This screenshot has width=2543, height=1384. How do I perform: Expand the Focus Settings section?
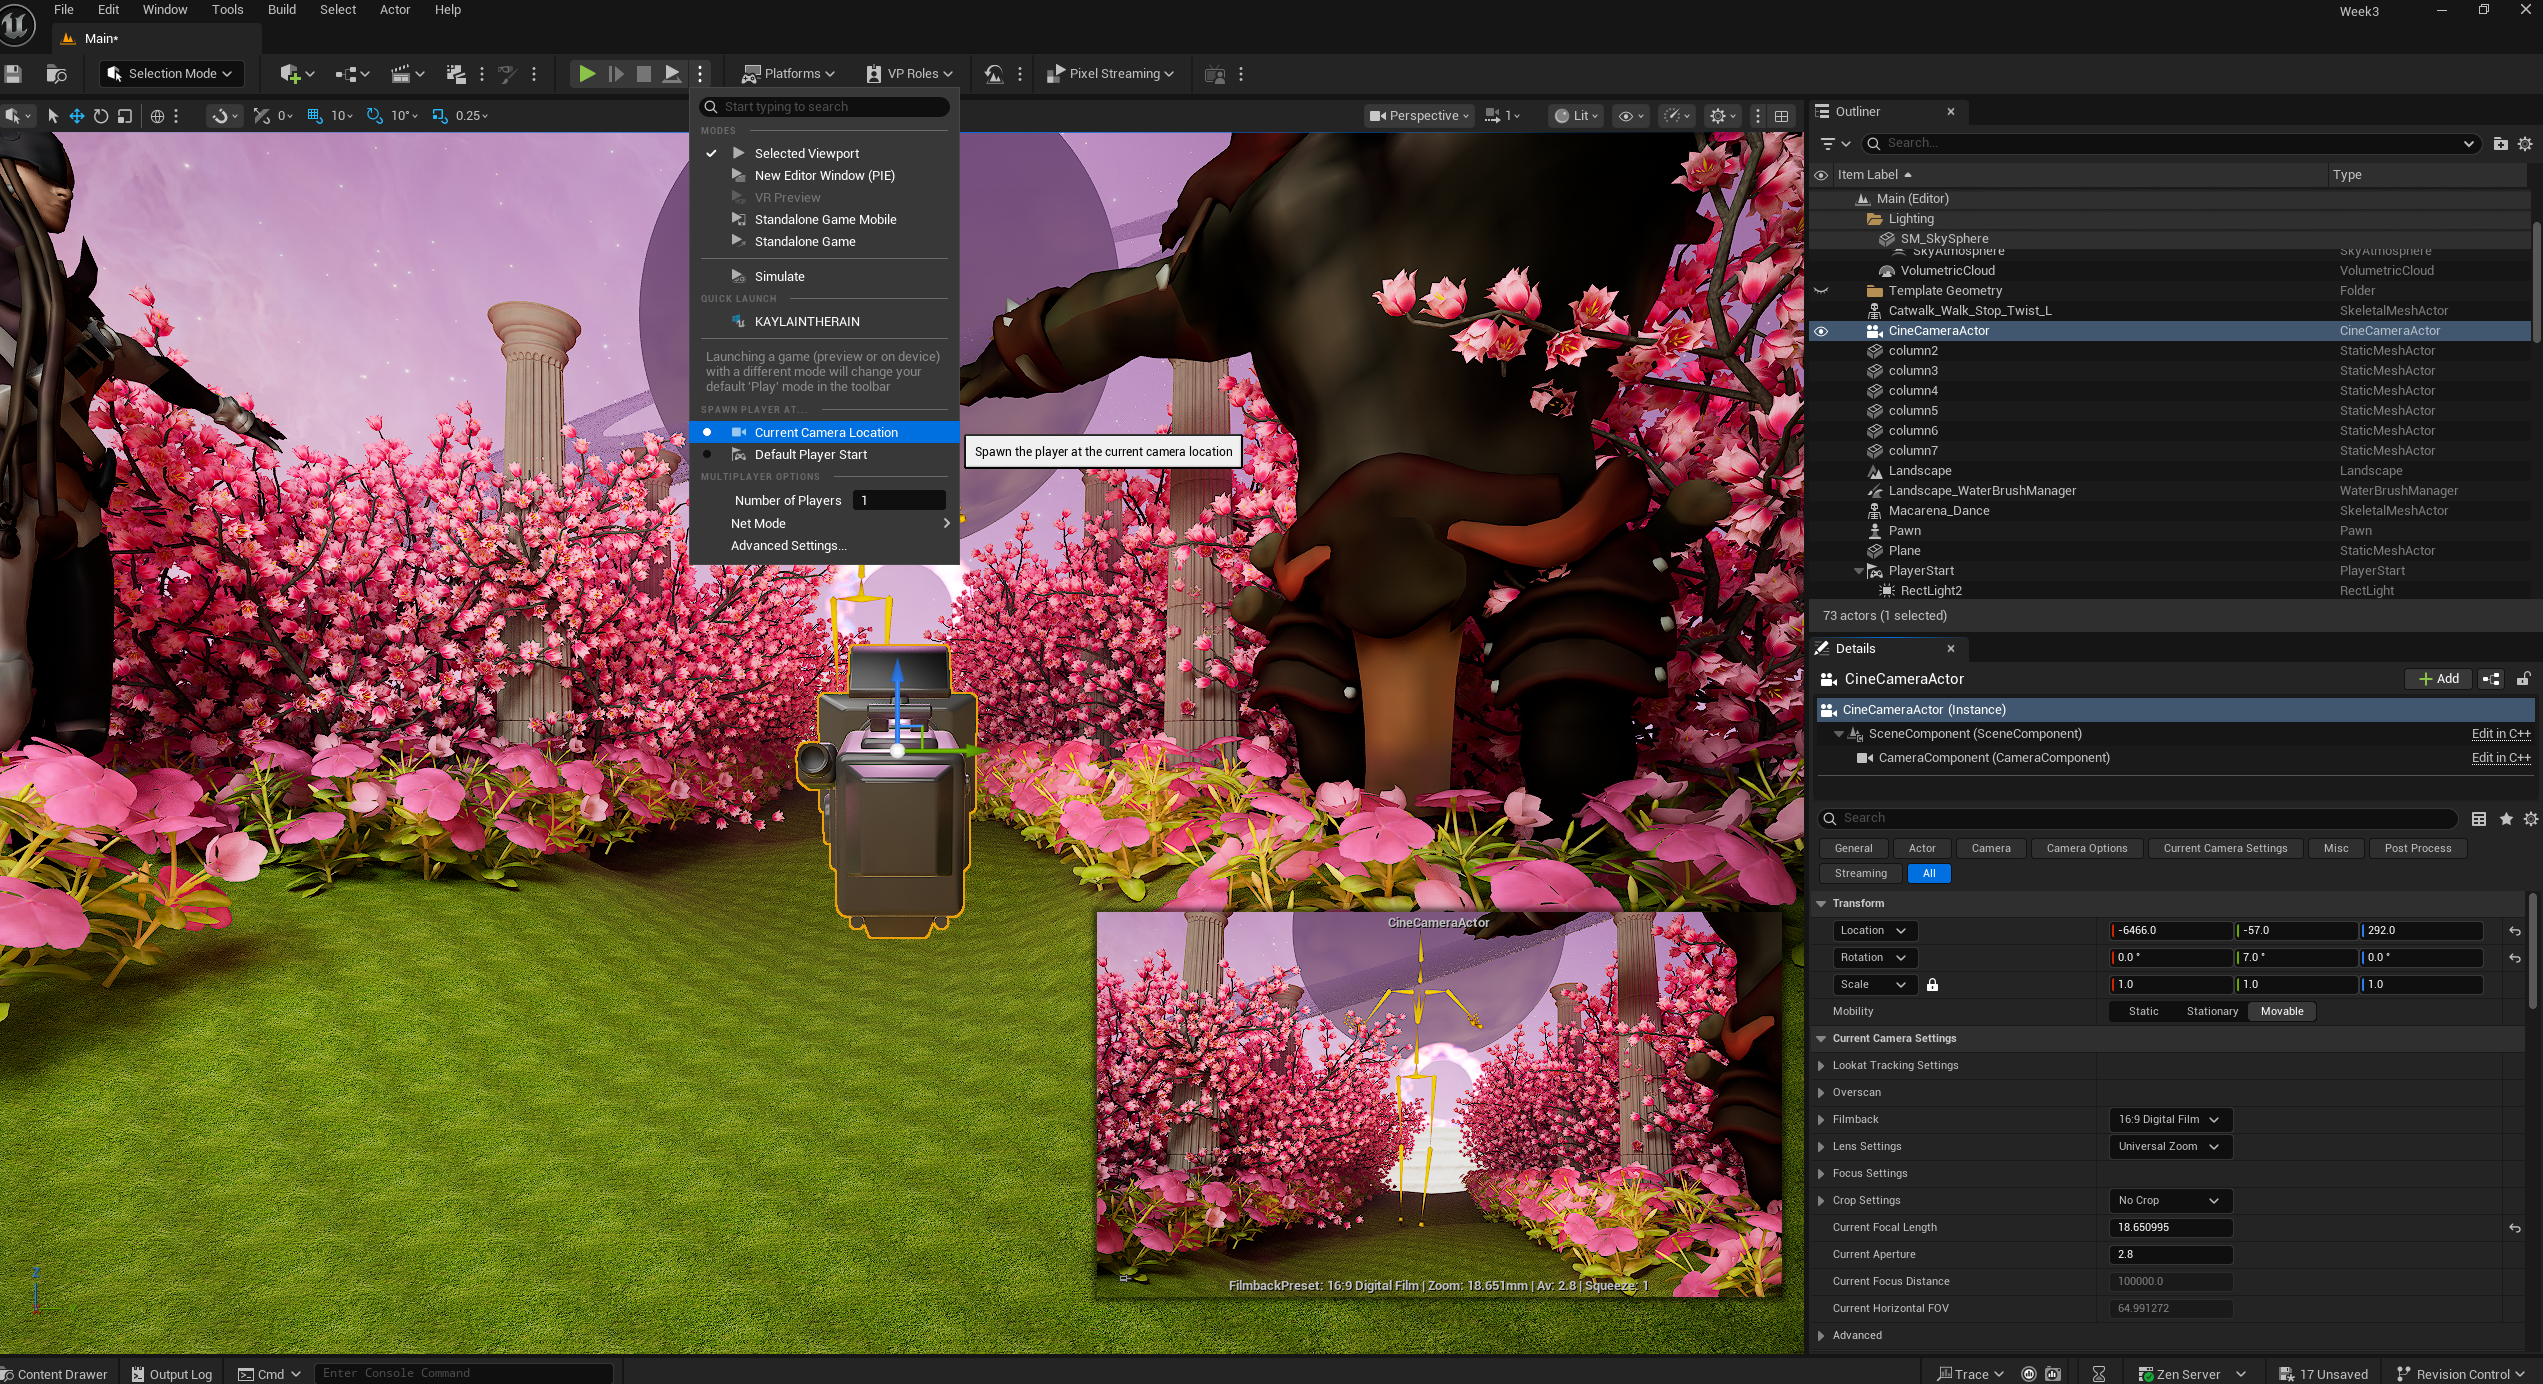[1821, 1174]
